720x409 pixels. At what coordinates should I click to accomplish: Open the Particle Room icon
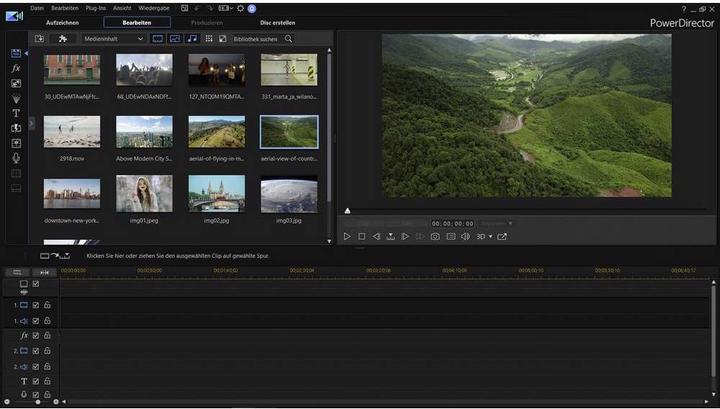point(16,99)
